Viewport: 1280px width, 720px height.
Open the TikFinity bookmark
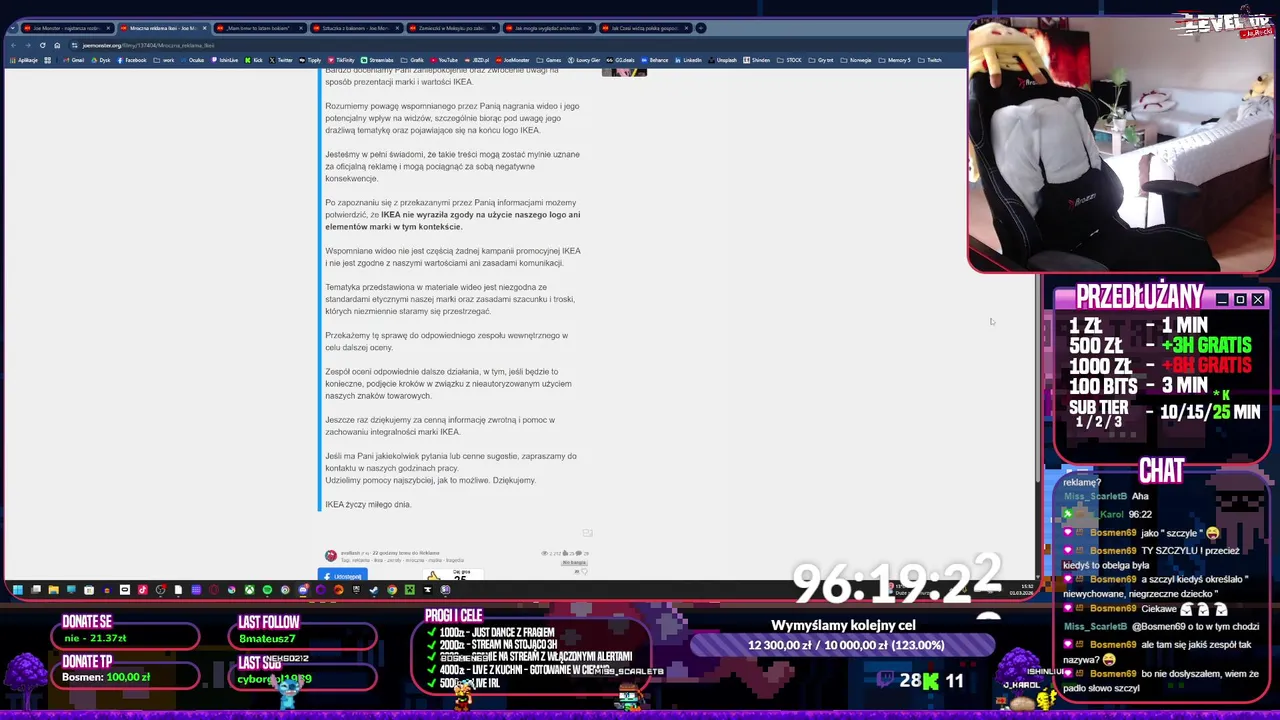(341, 60)
